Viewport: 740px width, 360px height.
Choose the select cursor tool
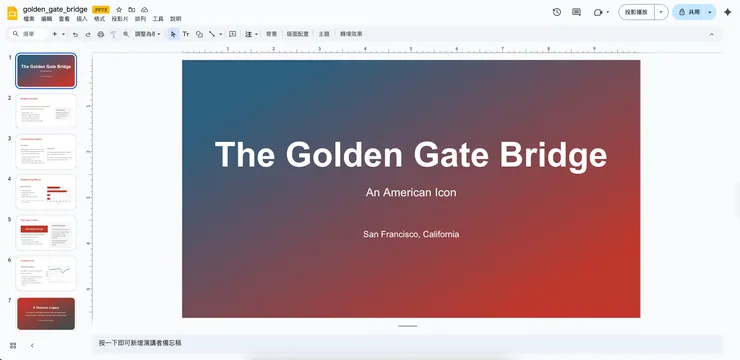coord(173,34)
